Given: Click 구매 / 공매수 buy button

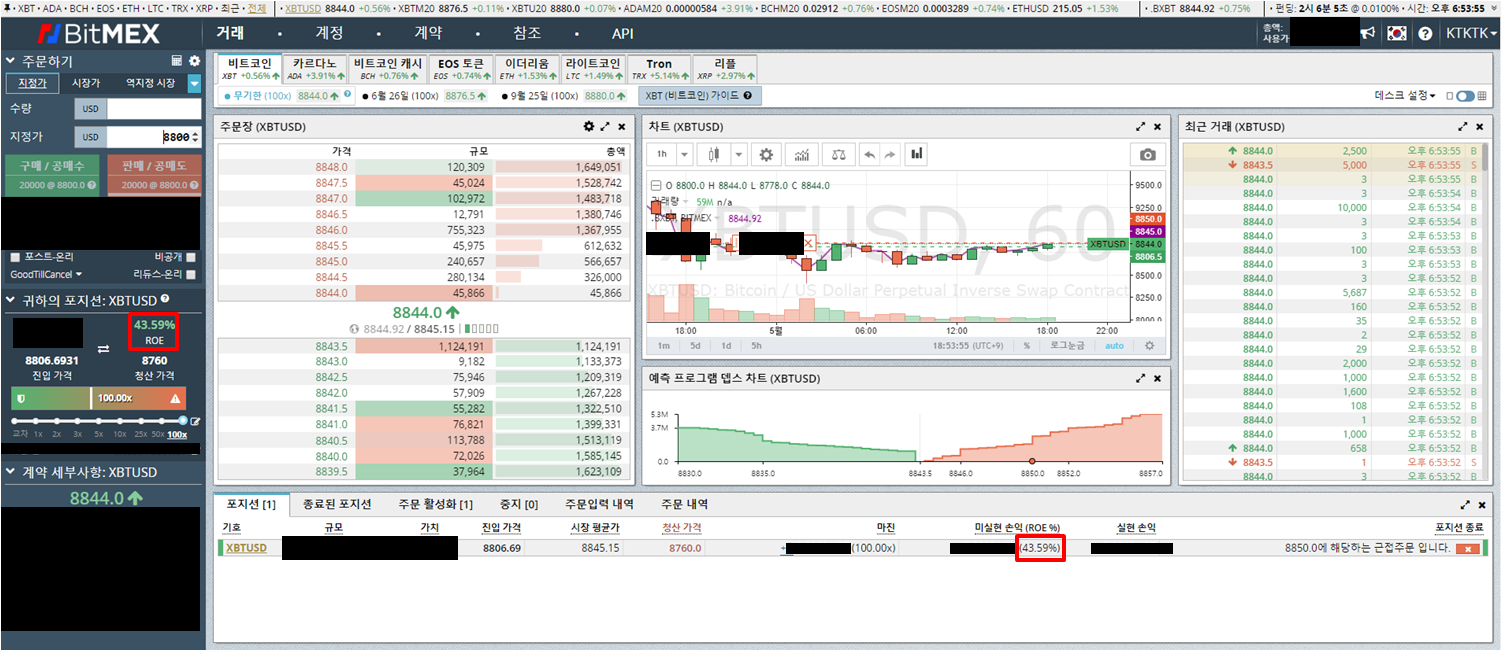Looking at the screenshot, I should pyautogui.click(x=51, y=174).
